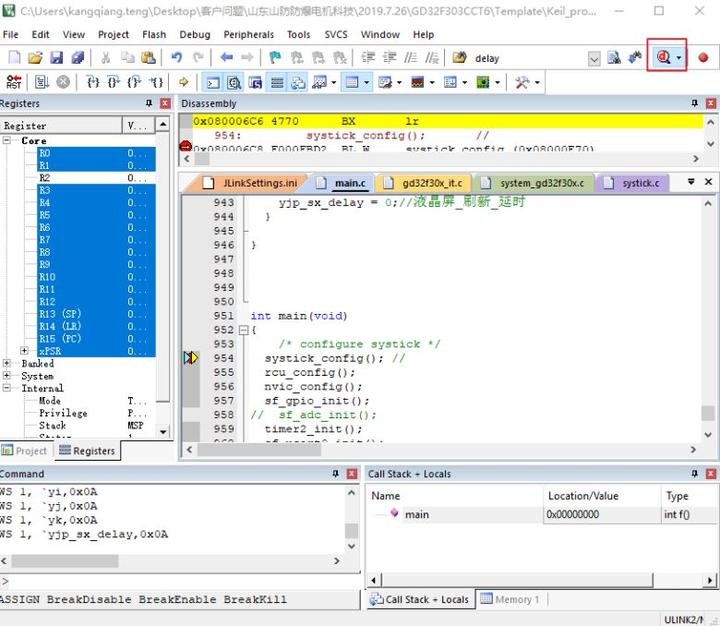Open the Peripherals menu
Screen dimensions: 720x626
click(x=248, y=34)
